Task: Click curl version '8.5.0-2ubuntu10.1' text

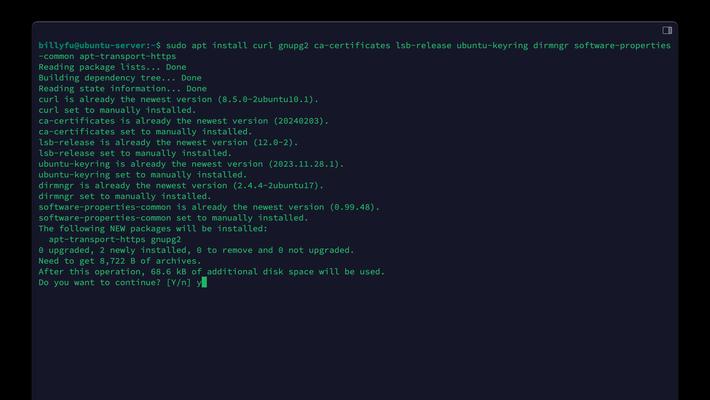Action: pos(266,99)
